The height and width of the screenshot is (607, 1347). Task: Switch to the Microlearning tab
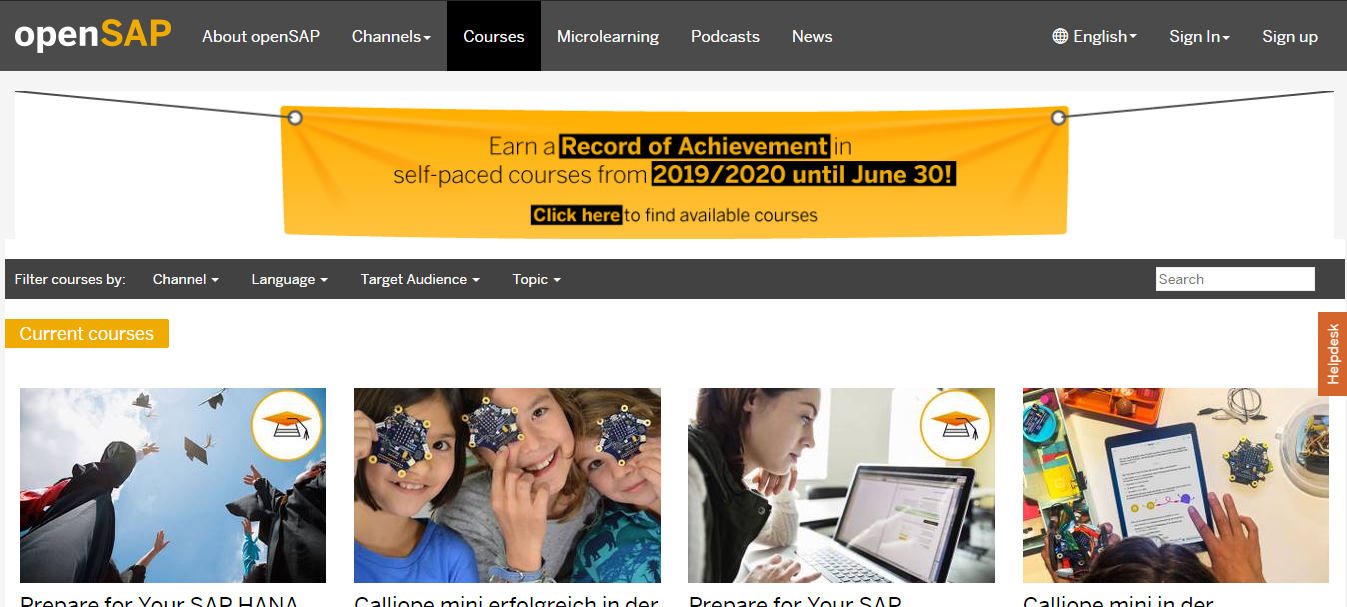pos(608,36)
